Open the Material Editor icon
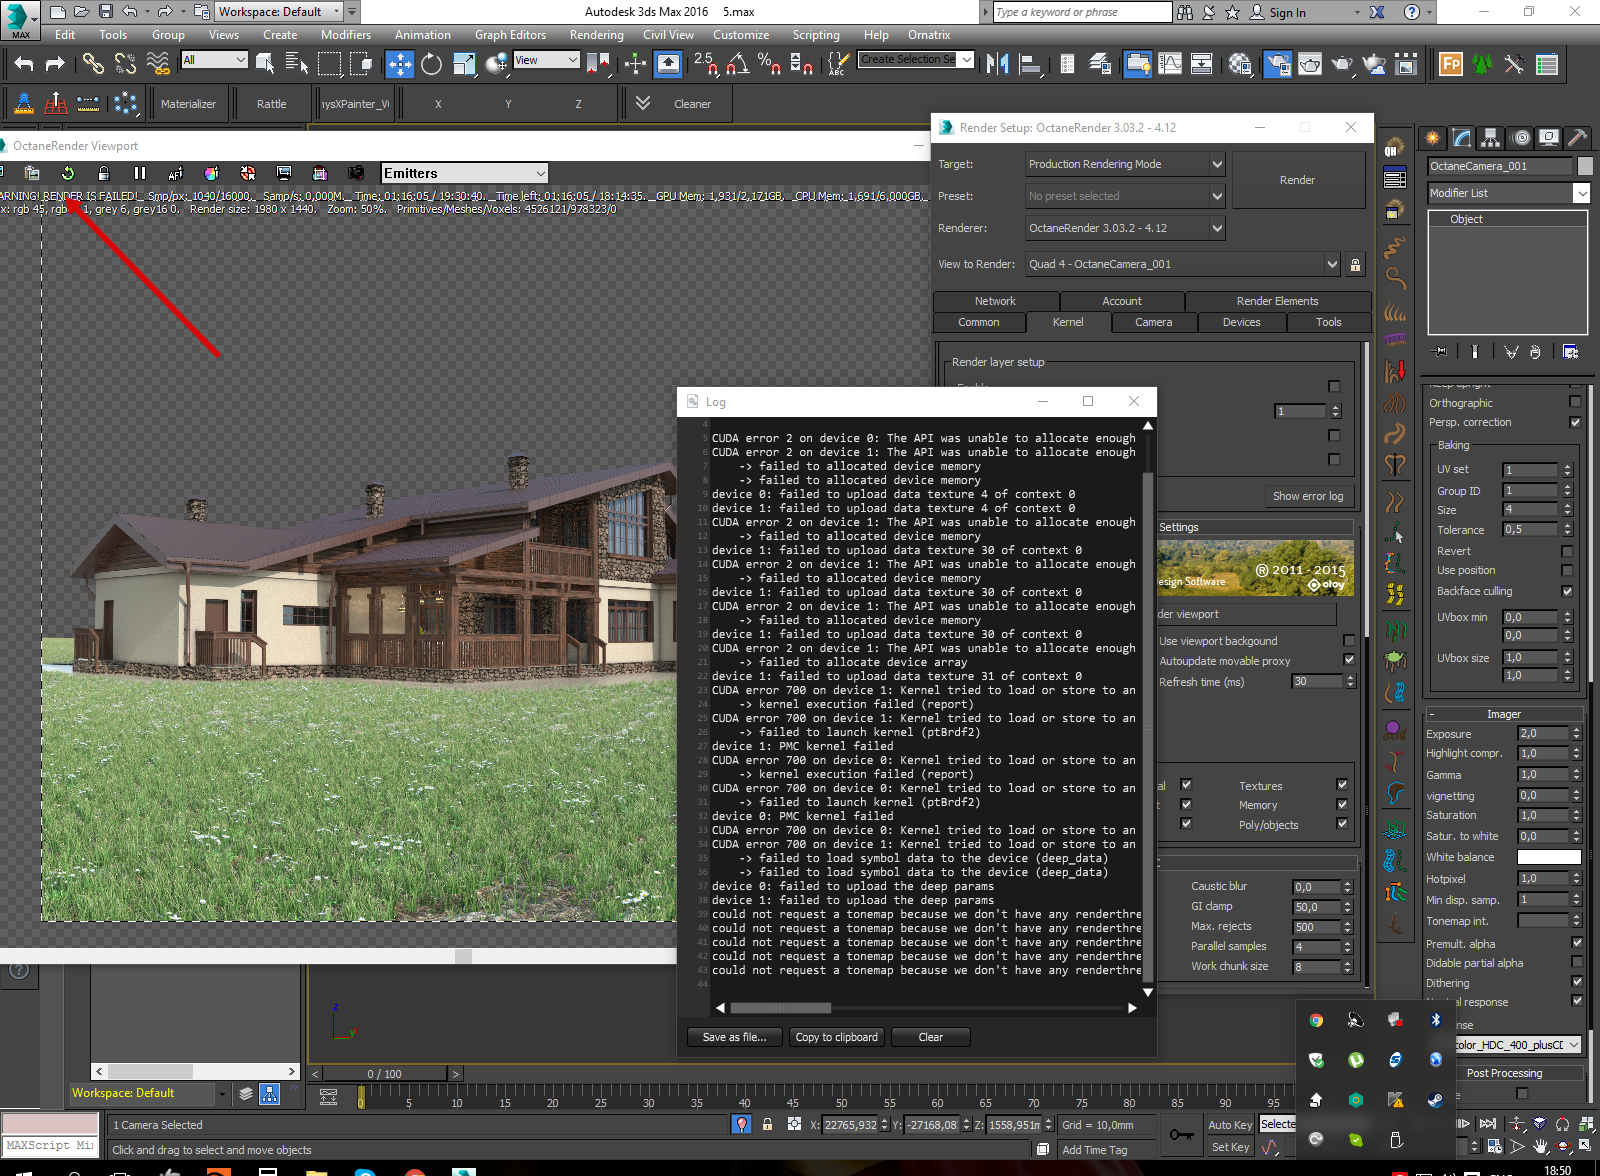 (x=1240, y=64)
